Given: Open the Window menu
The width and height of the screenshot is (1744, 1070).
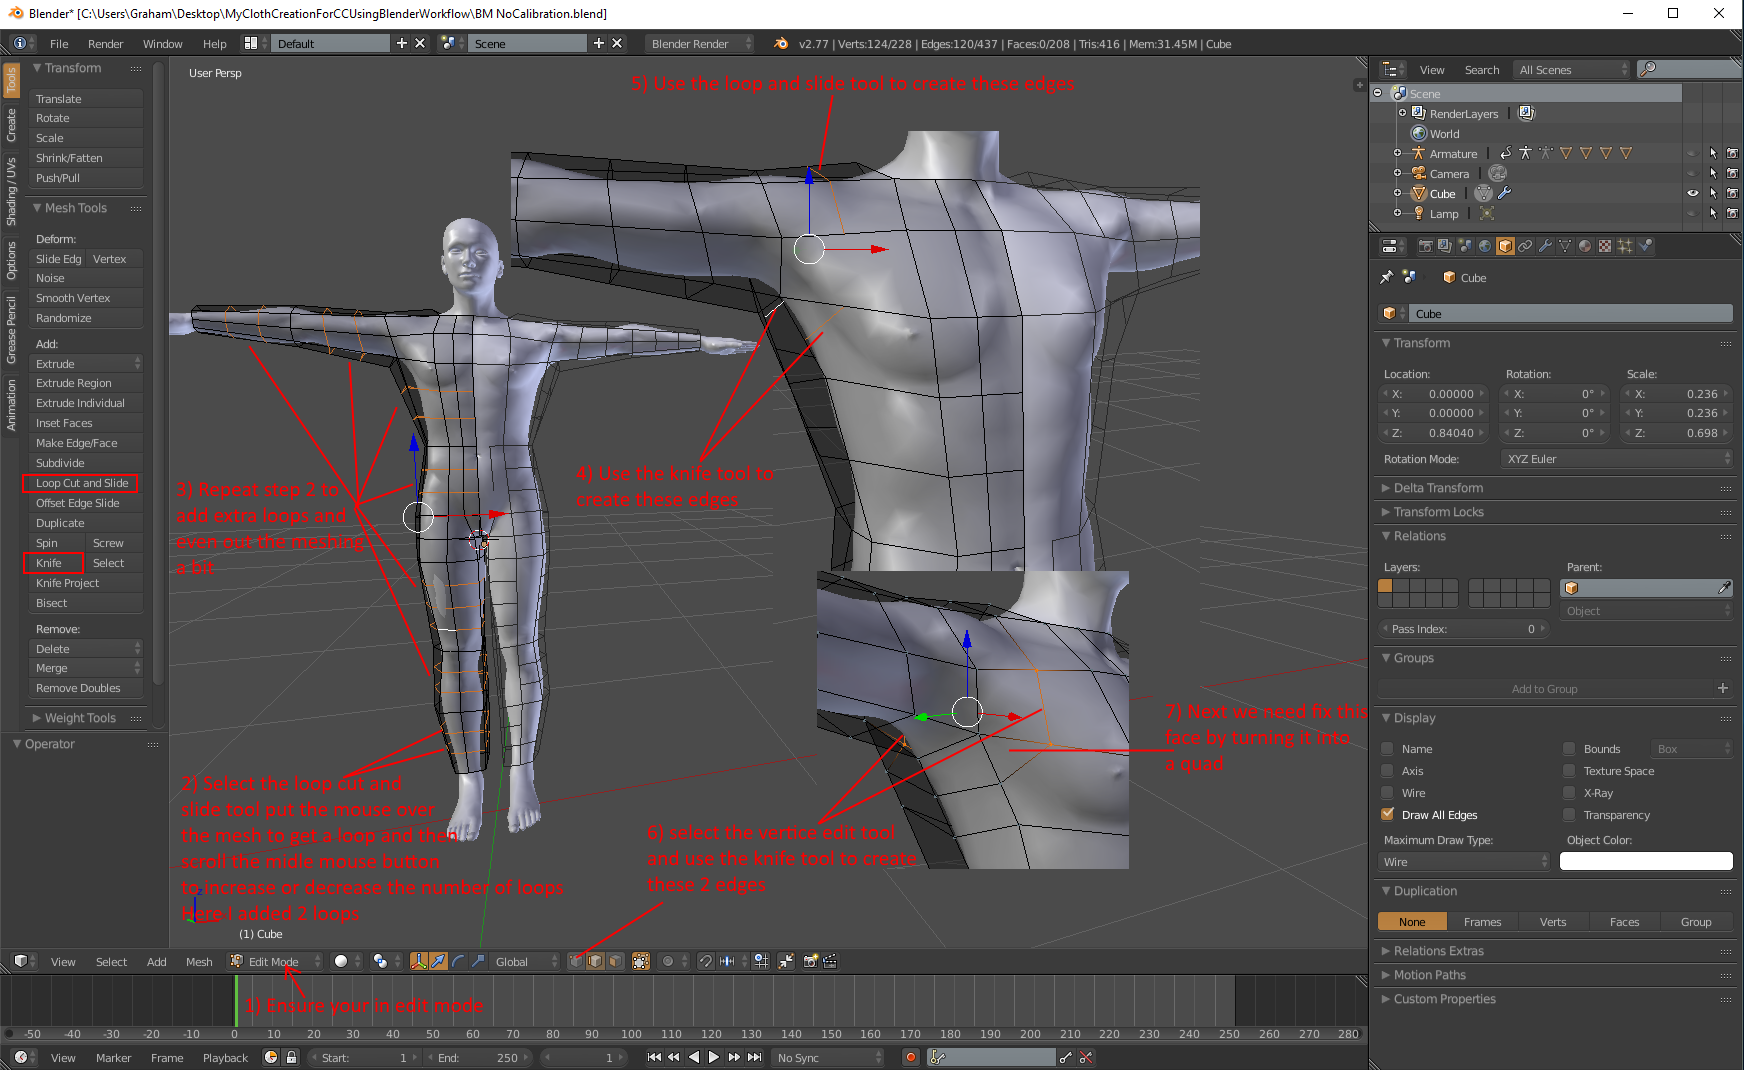Looking at the screenshot, I should click(162, 43).
